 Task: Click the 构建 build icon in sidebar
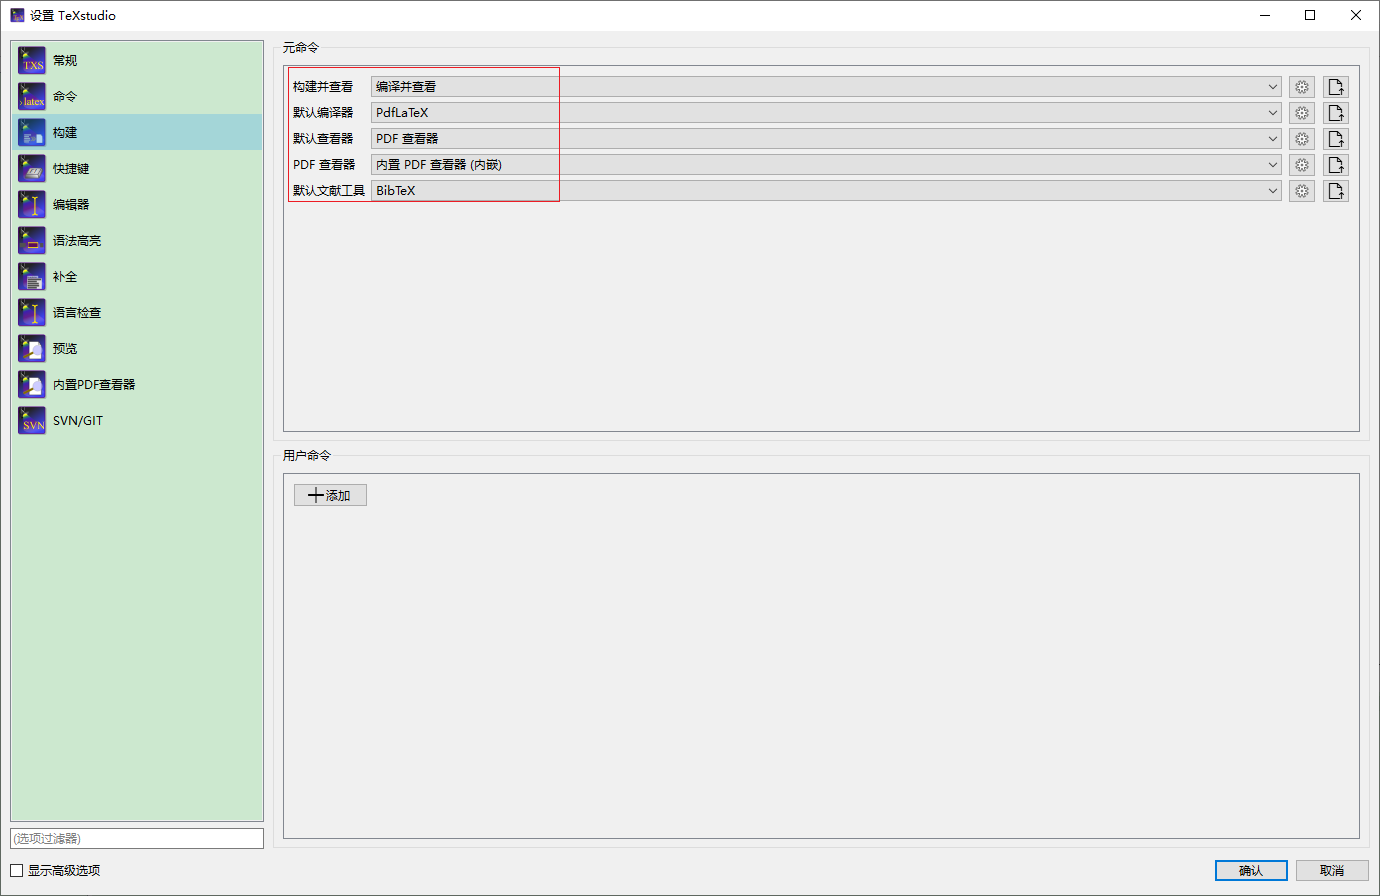(32, 133)
